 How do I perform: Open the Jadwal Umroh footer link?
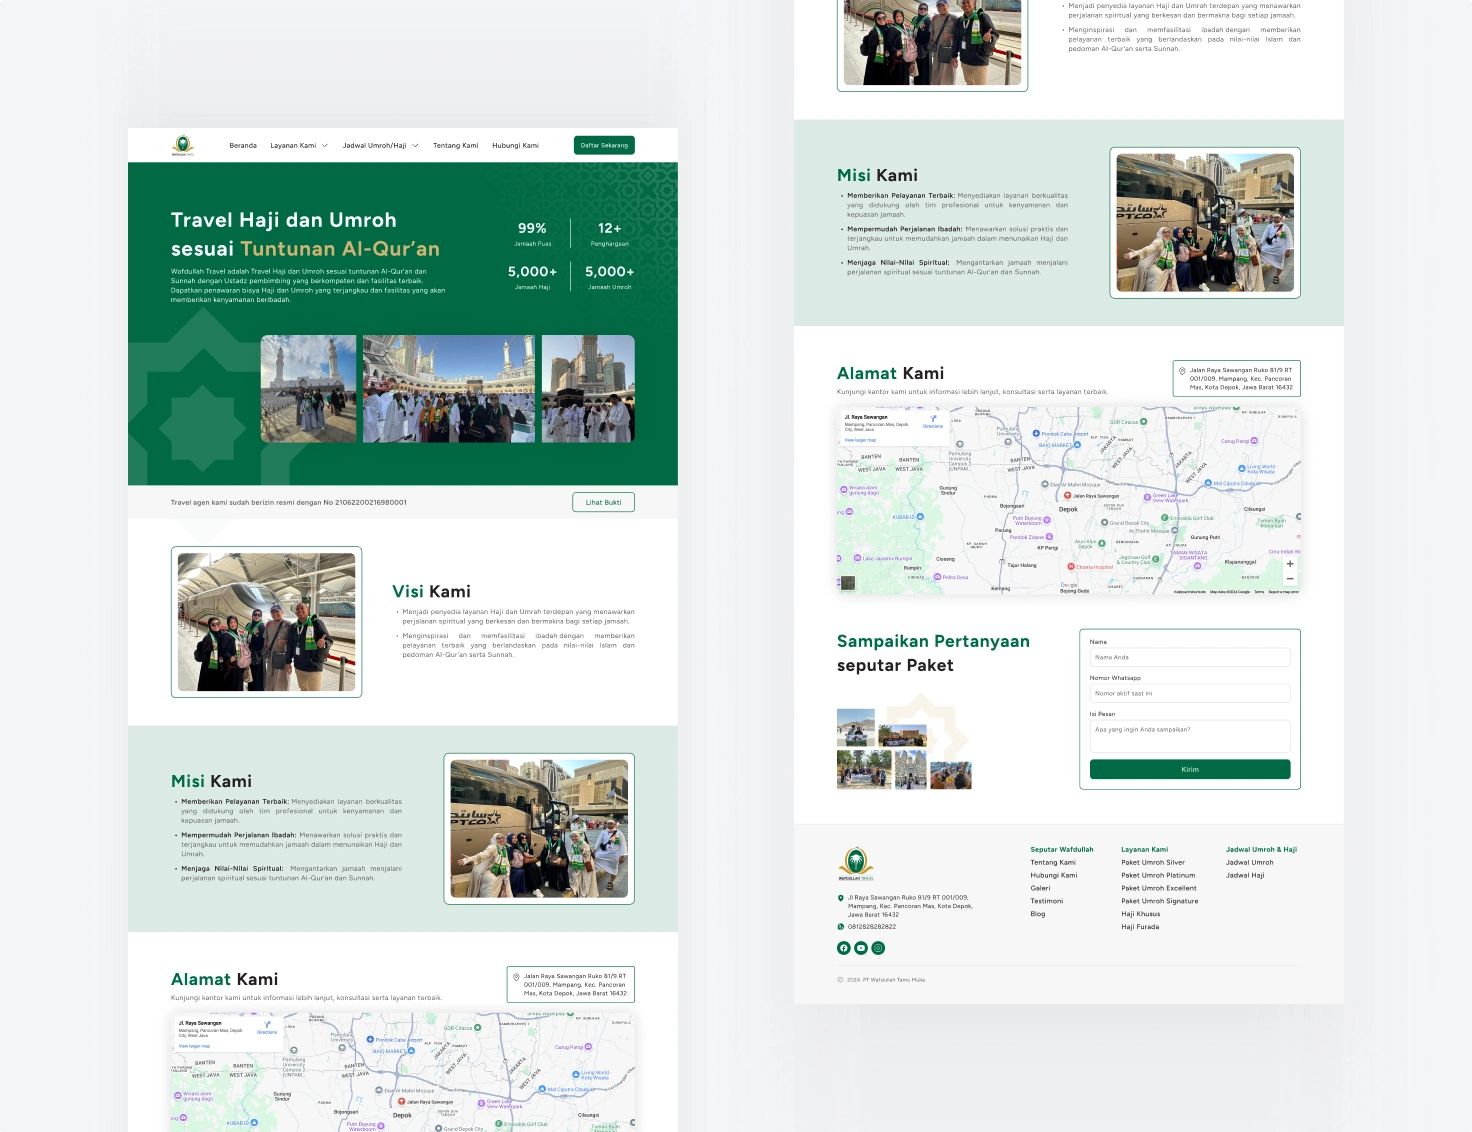point(1250,862)
